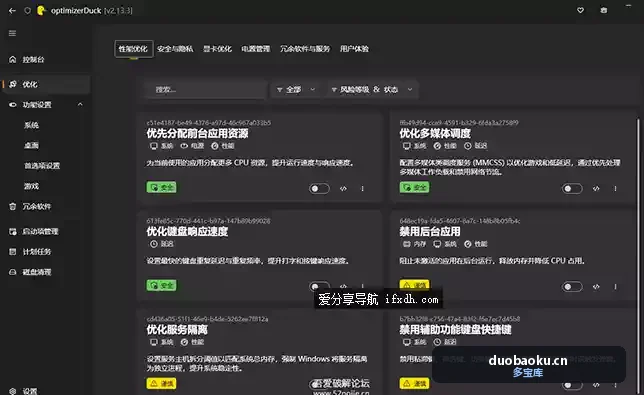Image resolution: width=644 pixels, height=395 pixels.
Task: Open 系统 under 功能设置
Action: [x=31, y=125]
